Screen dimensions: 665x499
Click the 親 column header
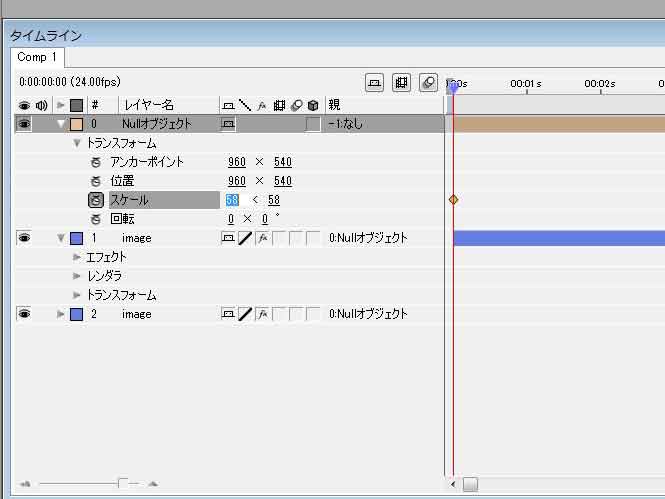click(x=334, y=104)
